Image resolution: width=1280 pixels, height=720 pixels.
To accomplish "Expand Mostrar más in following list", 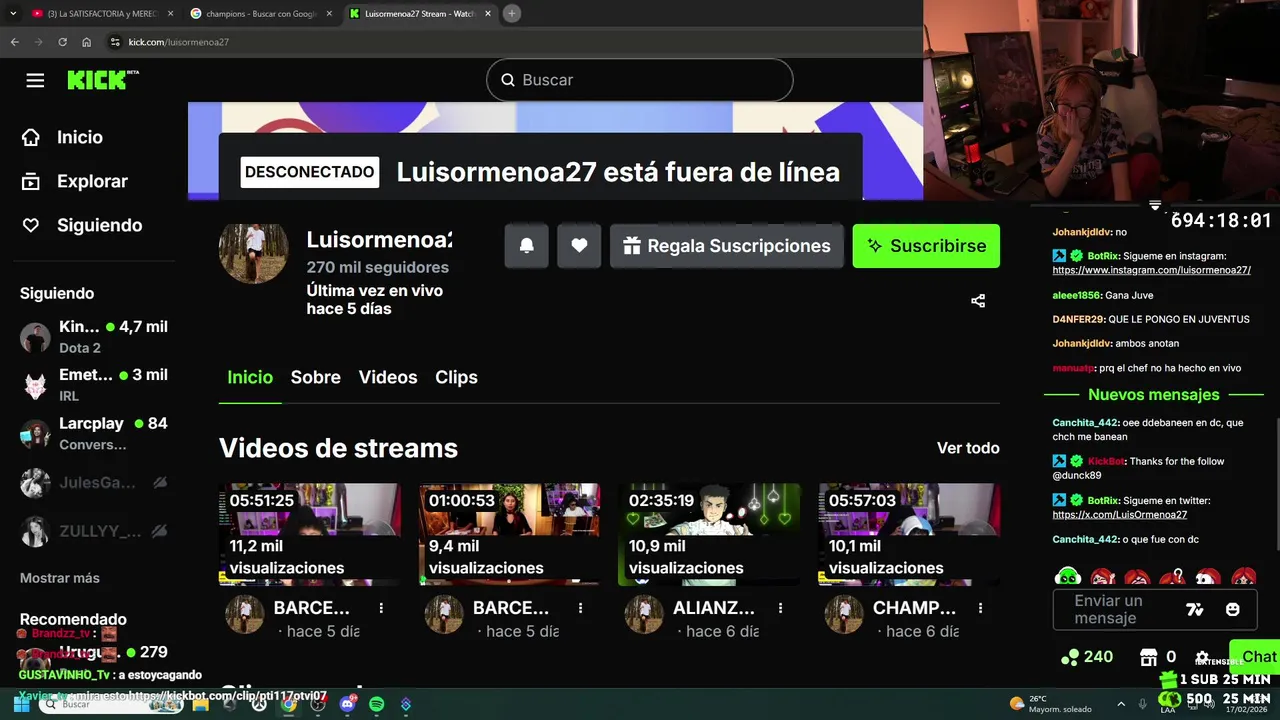I will (x=60, y=578).
